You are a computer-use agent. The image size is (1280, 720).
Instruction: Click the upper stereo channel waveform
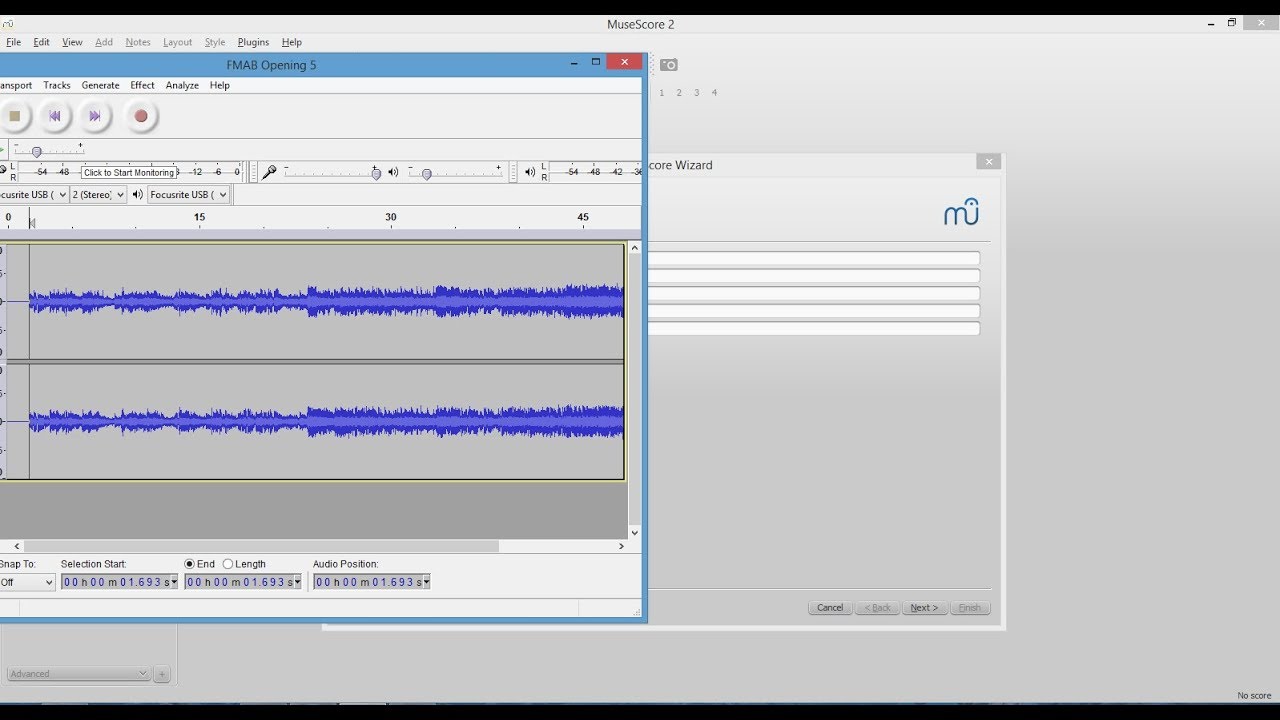tap(314, 301)
